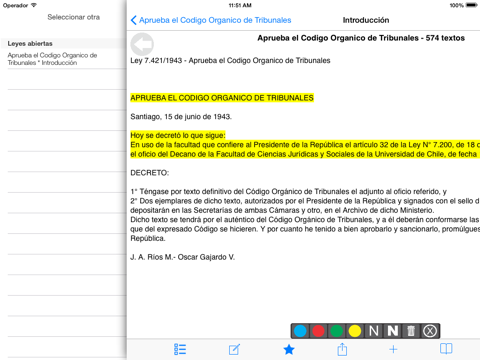
Task: Tap Seleccionar otra in the sidebar
Action: [73, 17]
